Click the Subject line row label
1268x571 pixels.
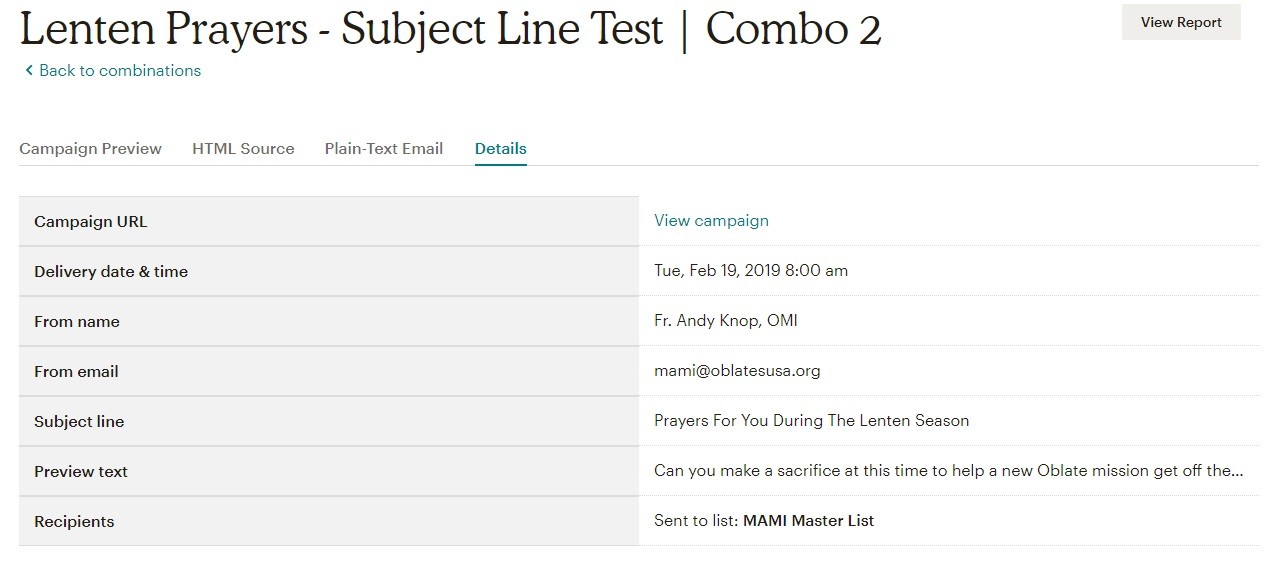click(79, 422)
